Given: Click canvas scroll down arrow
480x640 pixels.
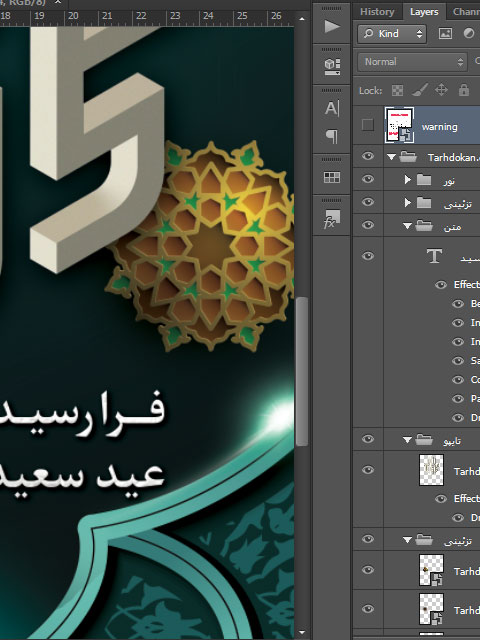Looking at the screenshot, I should pos(302,633).
